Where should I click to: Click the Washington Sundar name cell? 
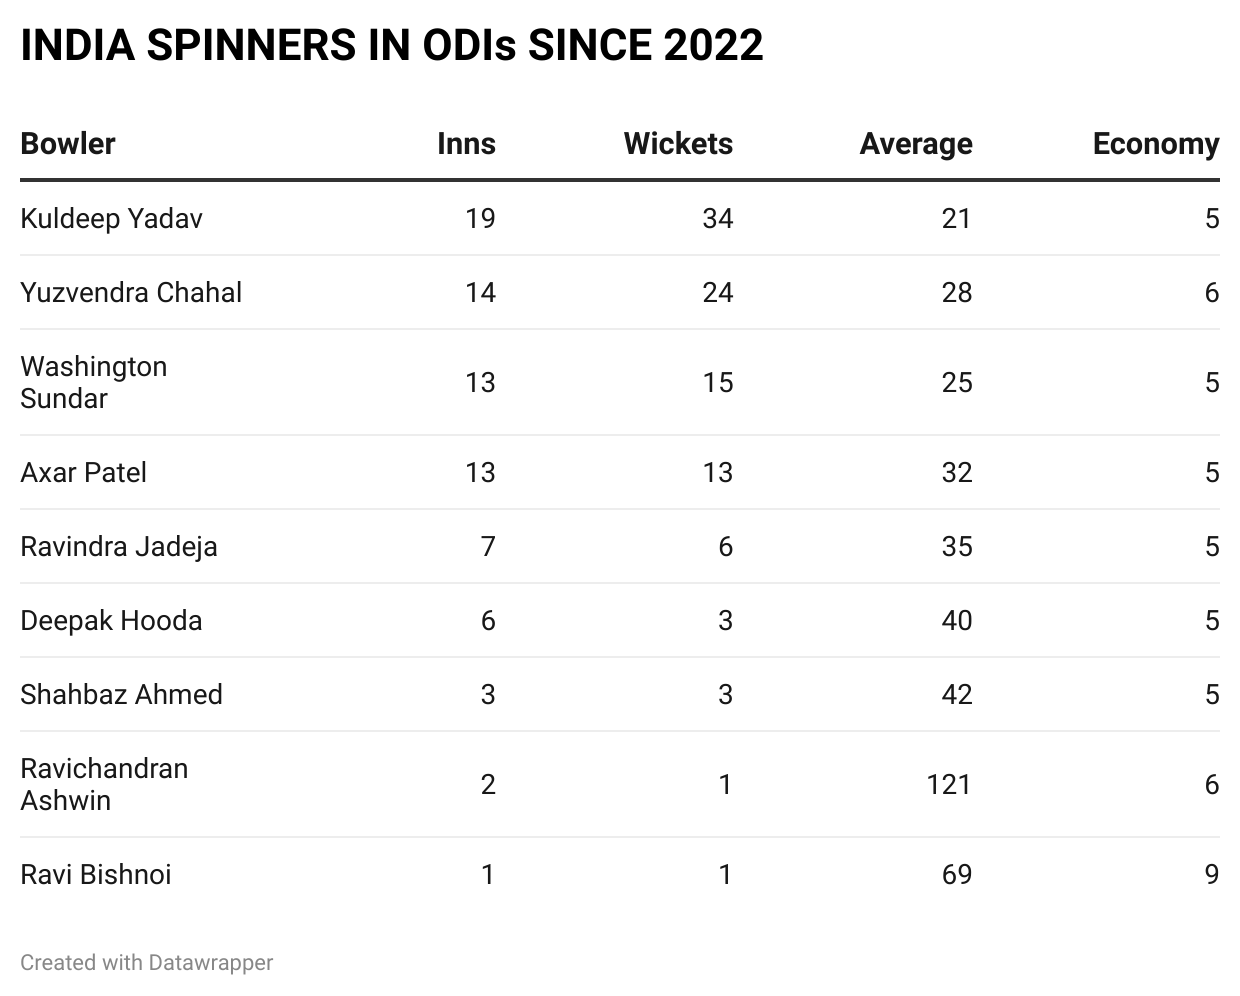[x=94, y=382]
